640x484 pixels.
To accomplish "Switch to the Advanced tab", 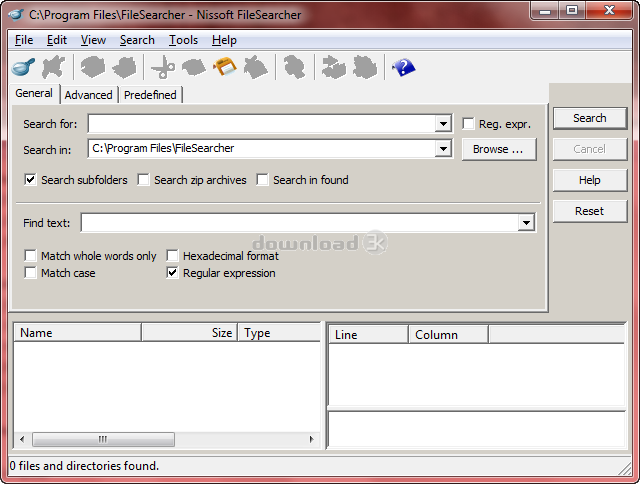I will pyautogui.click(x=88, y=95).
